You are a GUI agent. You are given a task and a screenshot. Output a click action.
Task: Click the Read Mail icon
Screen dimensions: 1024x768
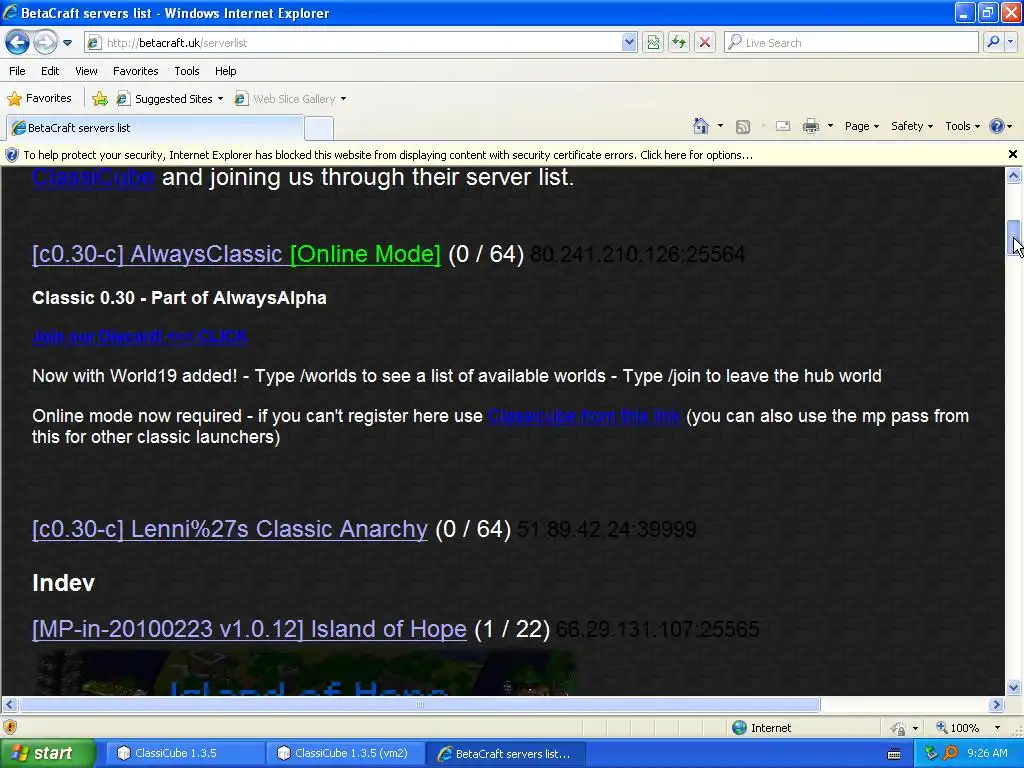tap(783, 126)
